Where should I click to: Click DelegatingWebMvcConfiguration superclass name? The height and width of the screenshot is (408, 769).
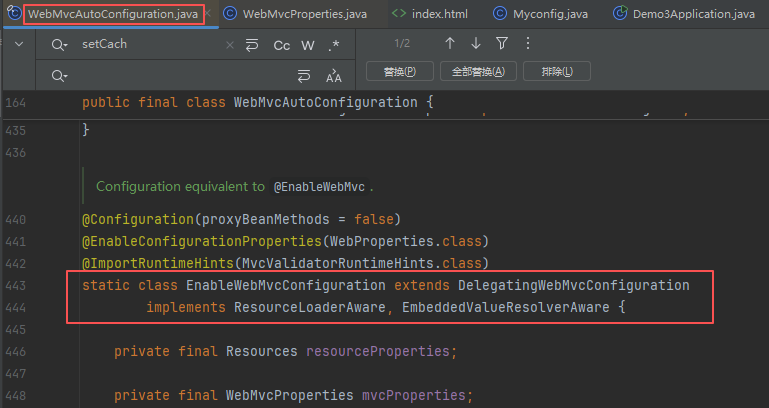tap(574, 285)
